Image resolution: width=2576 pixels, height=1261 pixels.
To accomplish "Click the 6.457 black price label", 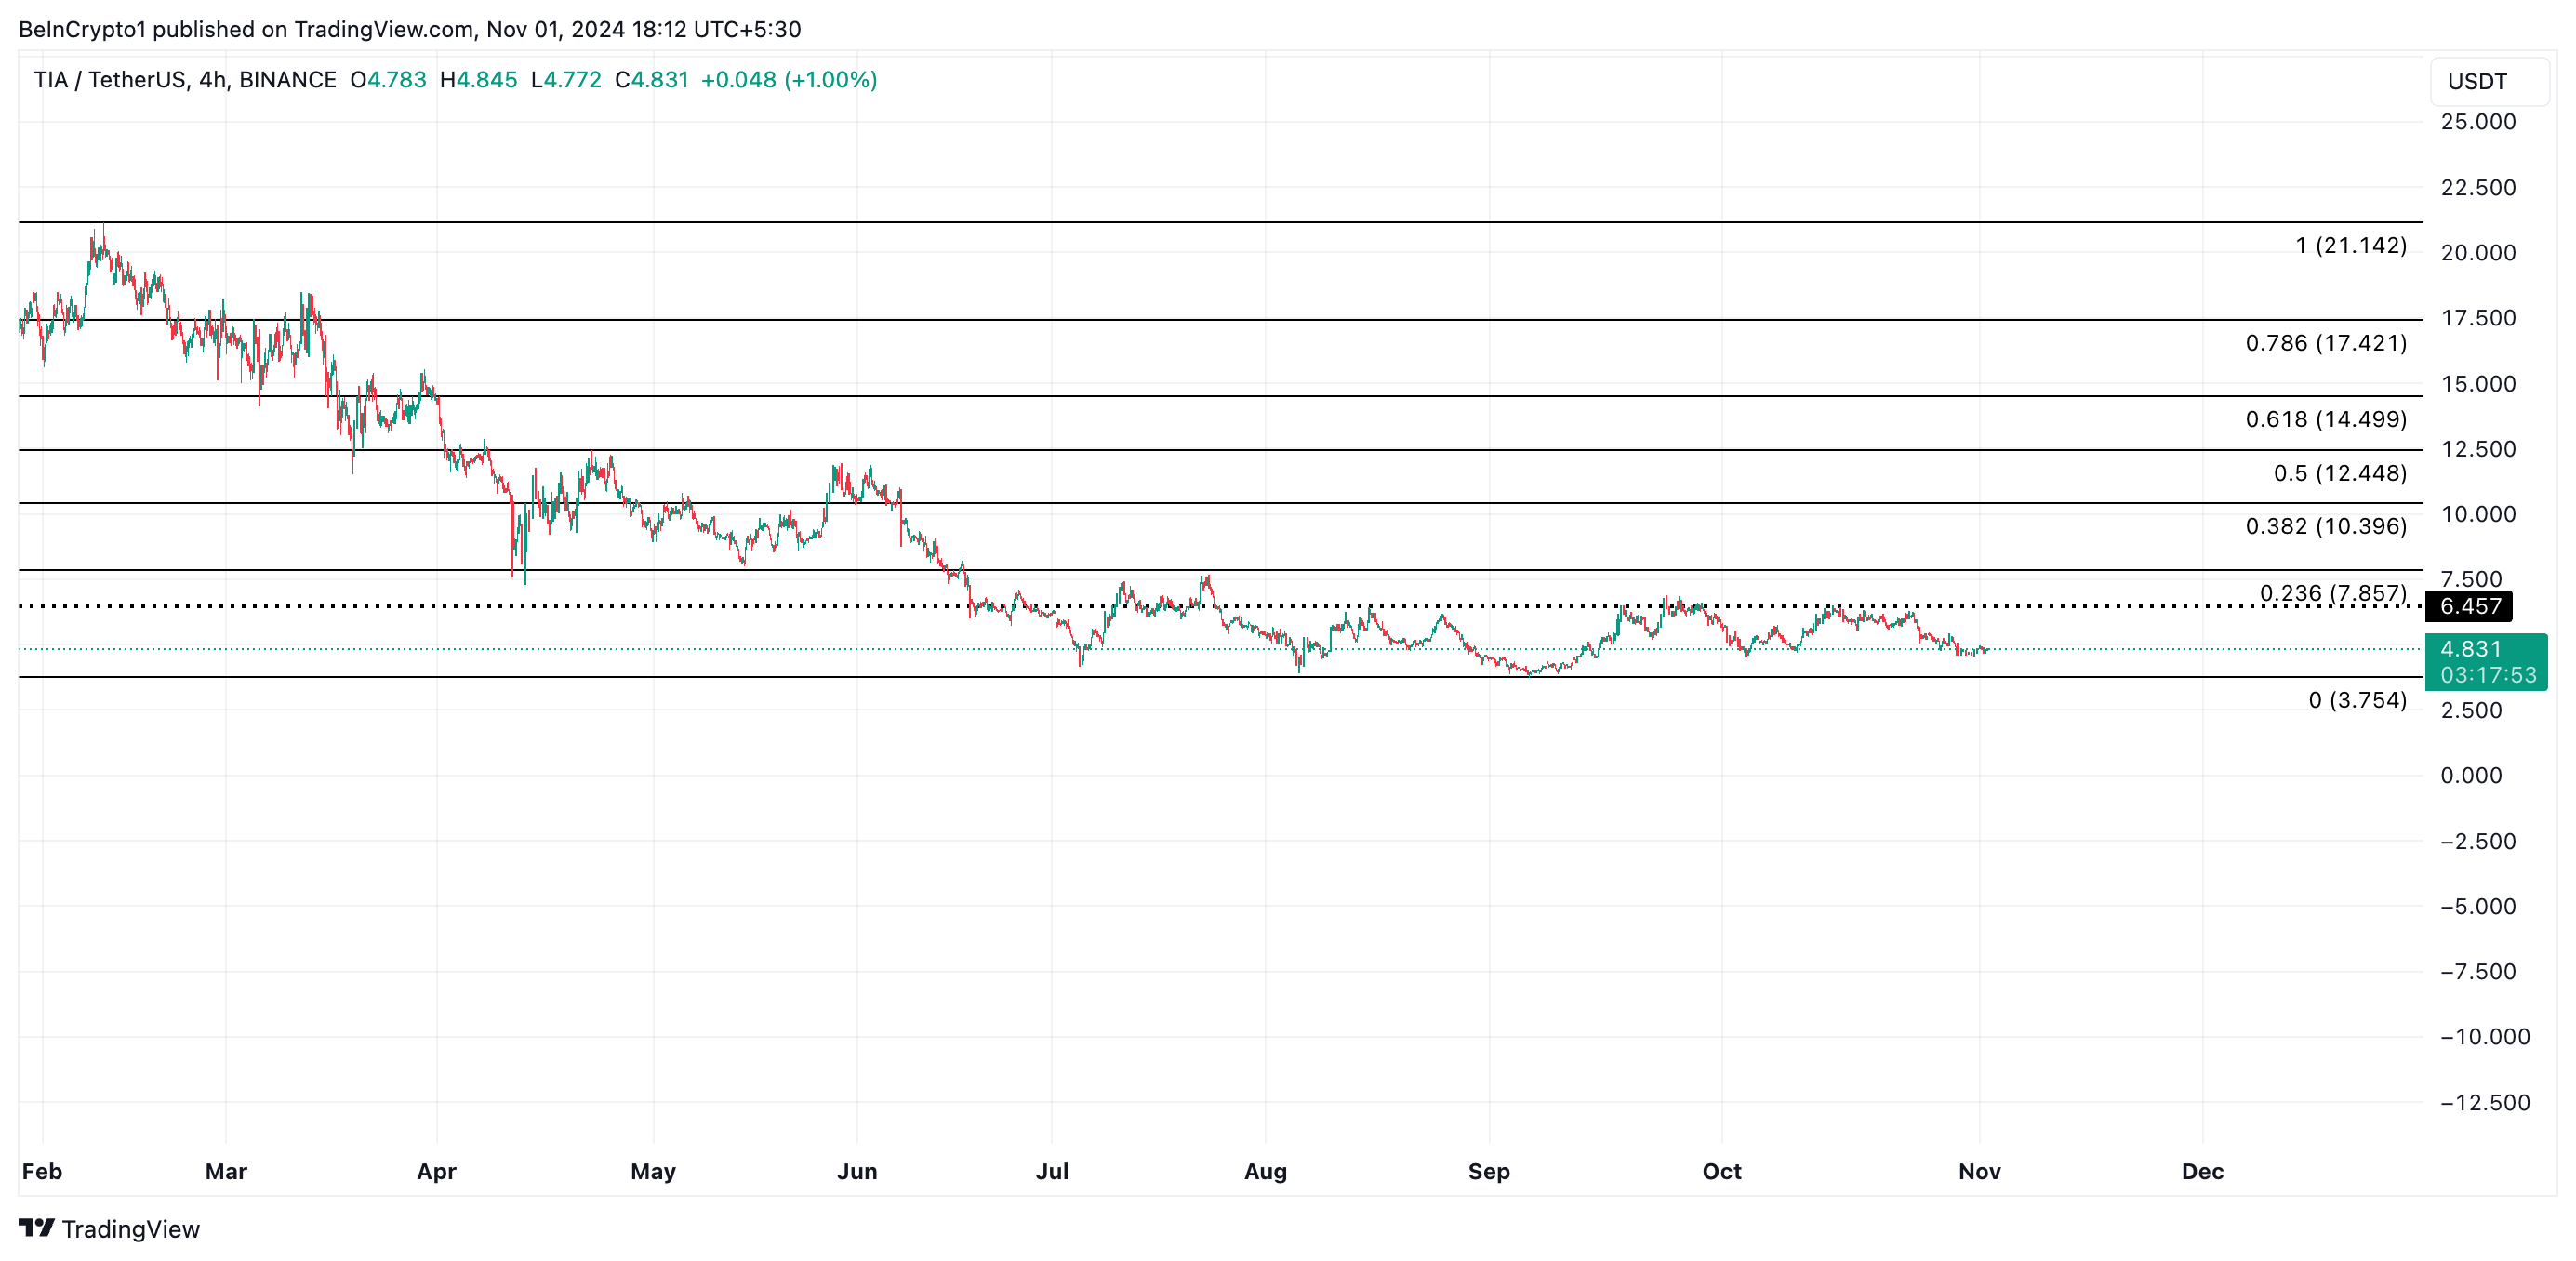I will (x=2469, y=606).
